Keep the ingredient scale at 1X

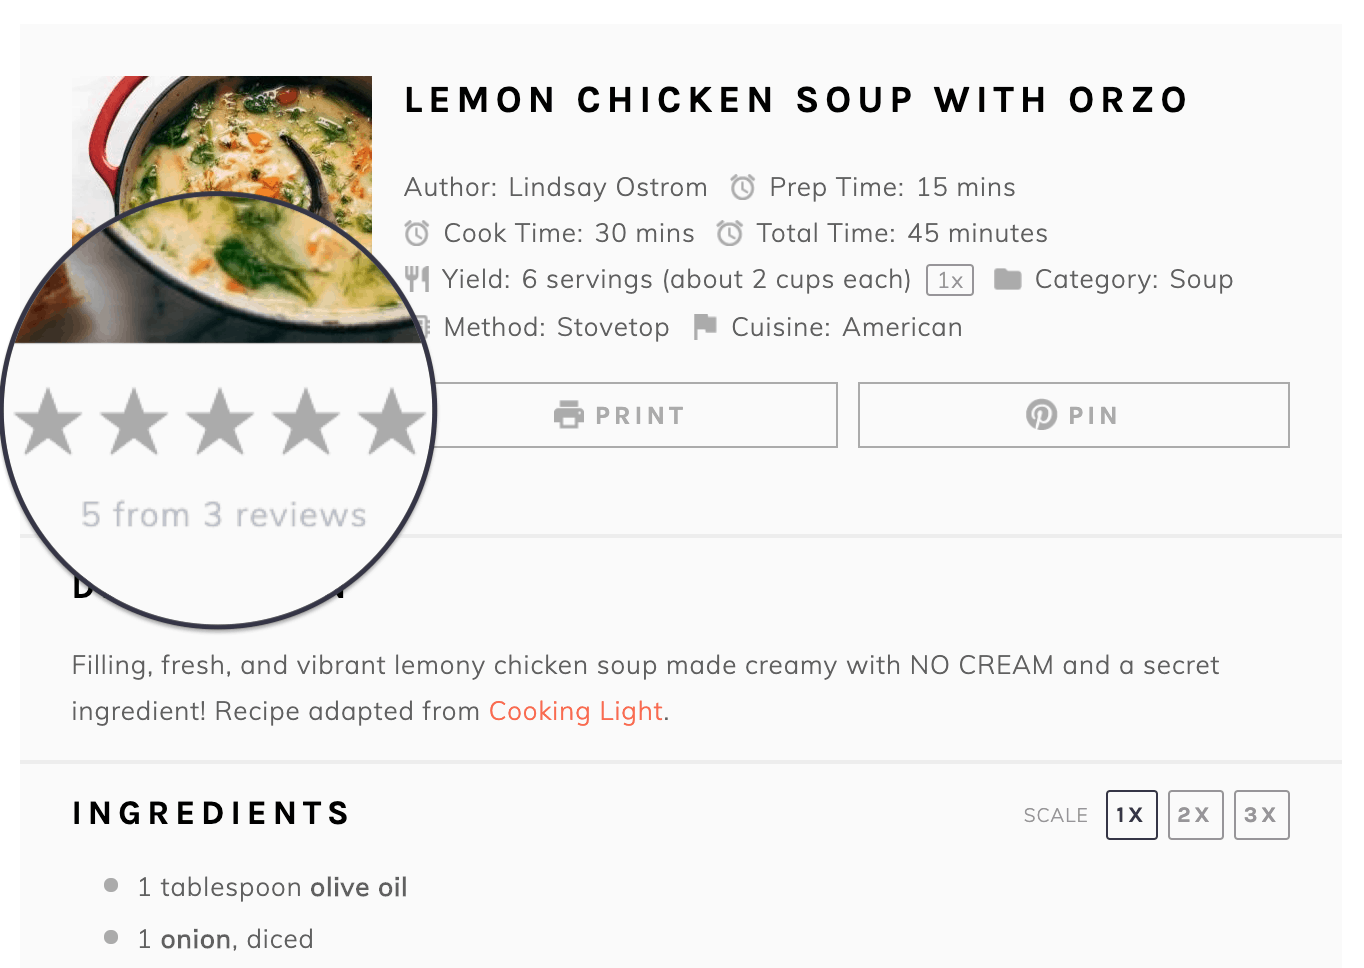point(1130,815)
